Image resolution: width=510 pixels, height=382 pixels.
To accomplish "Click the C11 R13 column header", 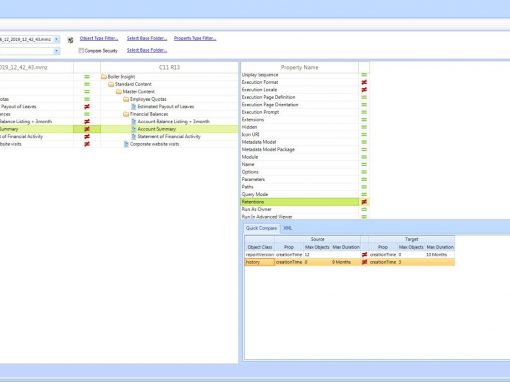I will click(169, 67).
